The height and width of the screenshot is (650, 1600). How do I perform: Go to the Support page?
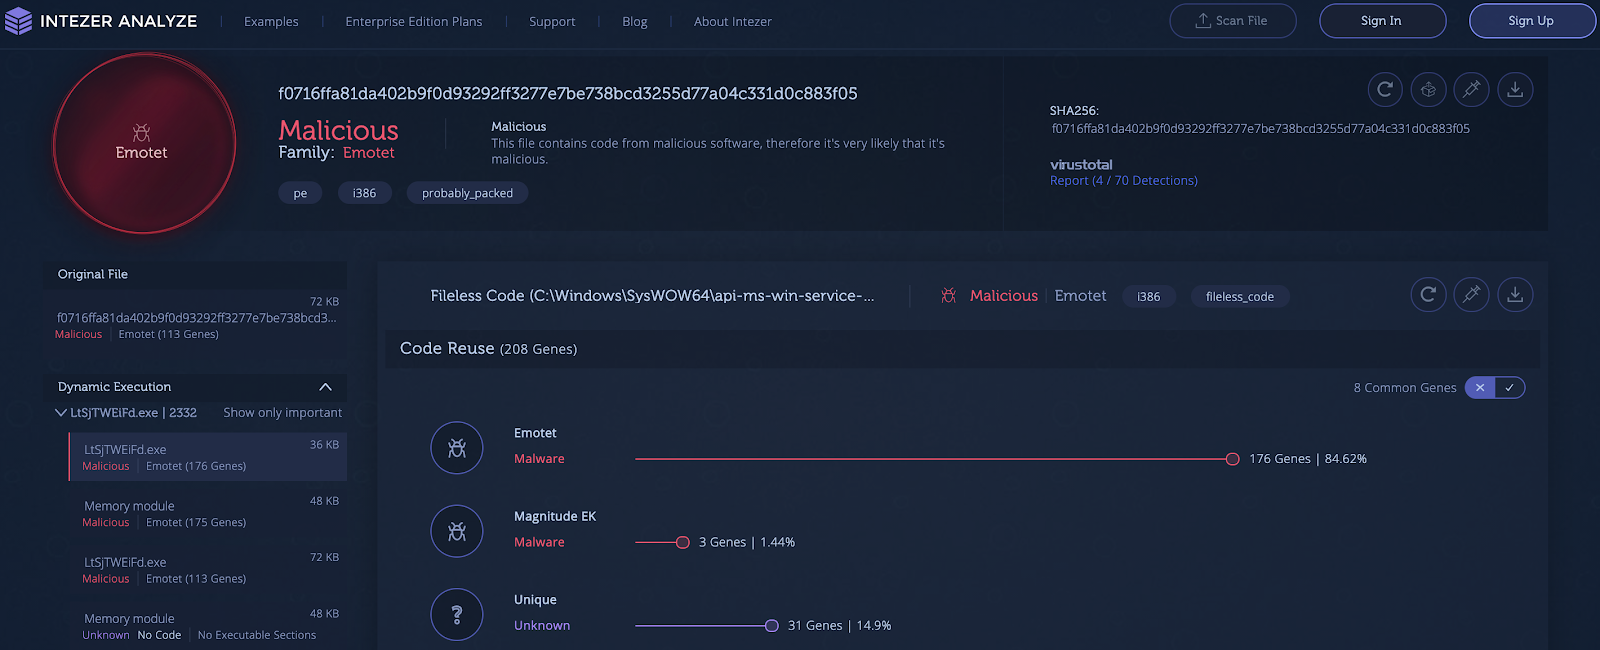pyautogui.click(x=552, y=21)
